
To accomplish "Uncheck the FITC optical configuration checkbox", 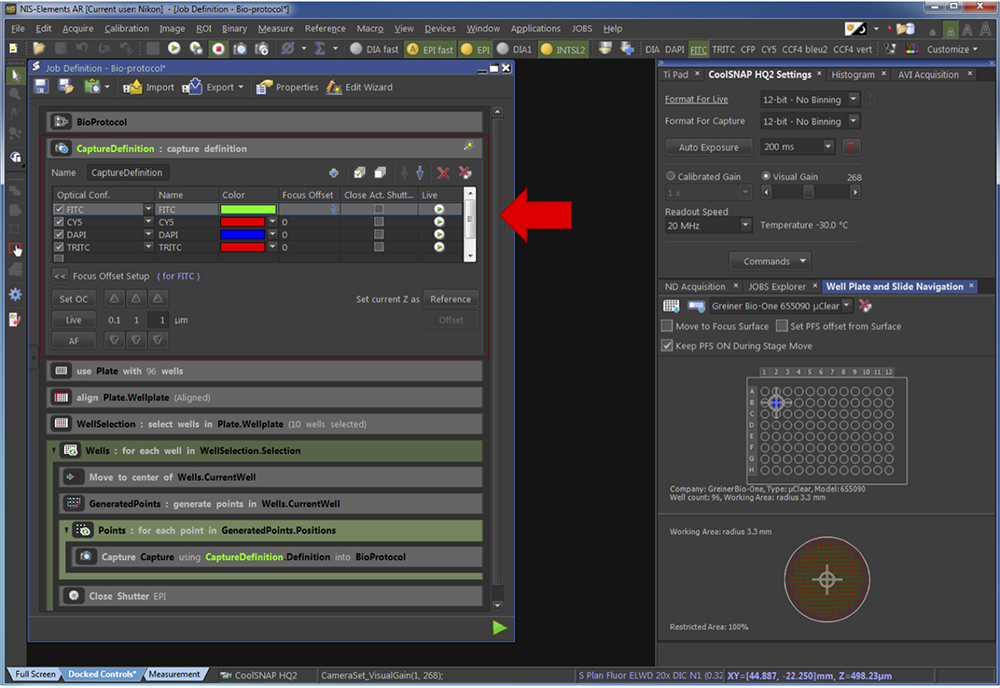I will pos(59,209).
